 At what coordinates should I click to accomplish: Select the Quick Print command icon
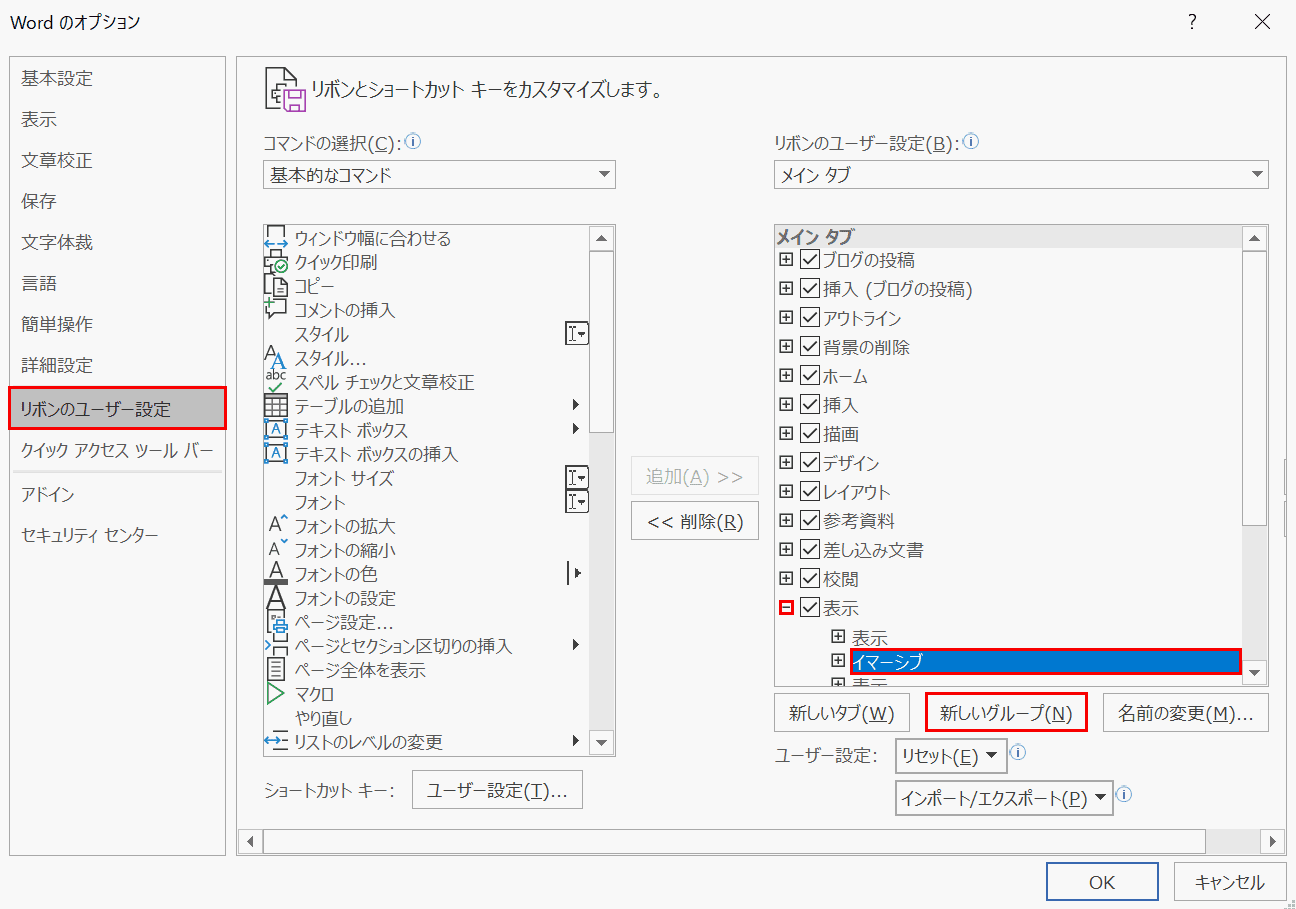click(275, 262)
